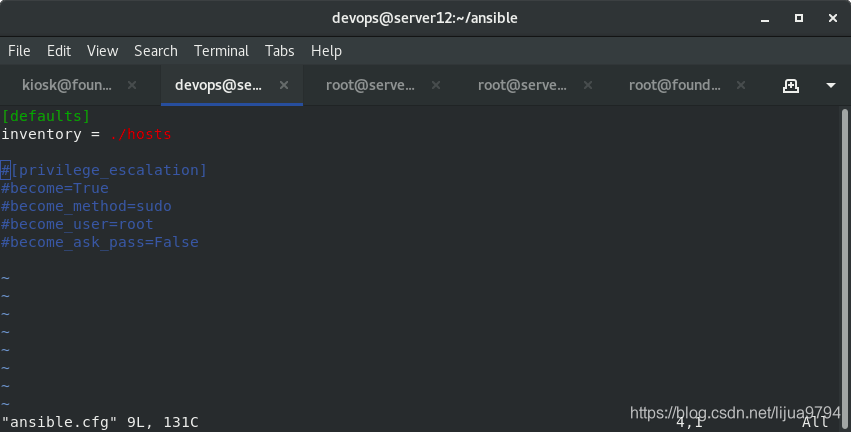Click the #become_ask_pass=False line
The width and height of the screenshot is (851, 432).
(x=100, y=242)
